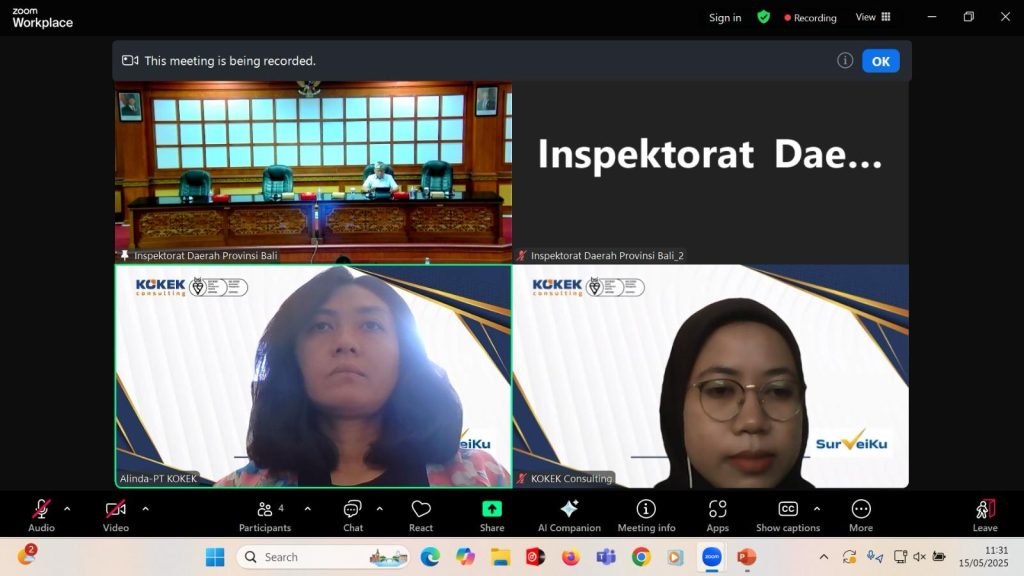1024x576 pixels.
Task: Click the battery icon in the system tray
Action: pos(939,557)
